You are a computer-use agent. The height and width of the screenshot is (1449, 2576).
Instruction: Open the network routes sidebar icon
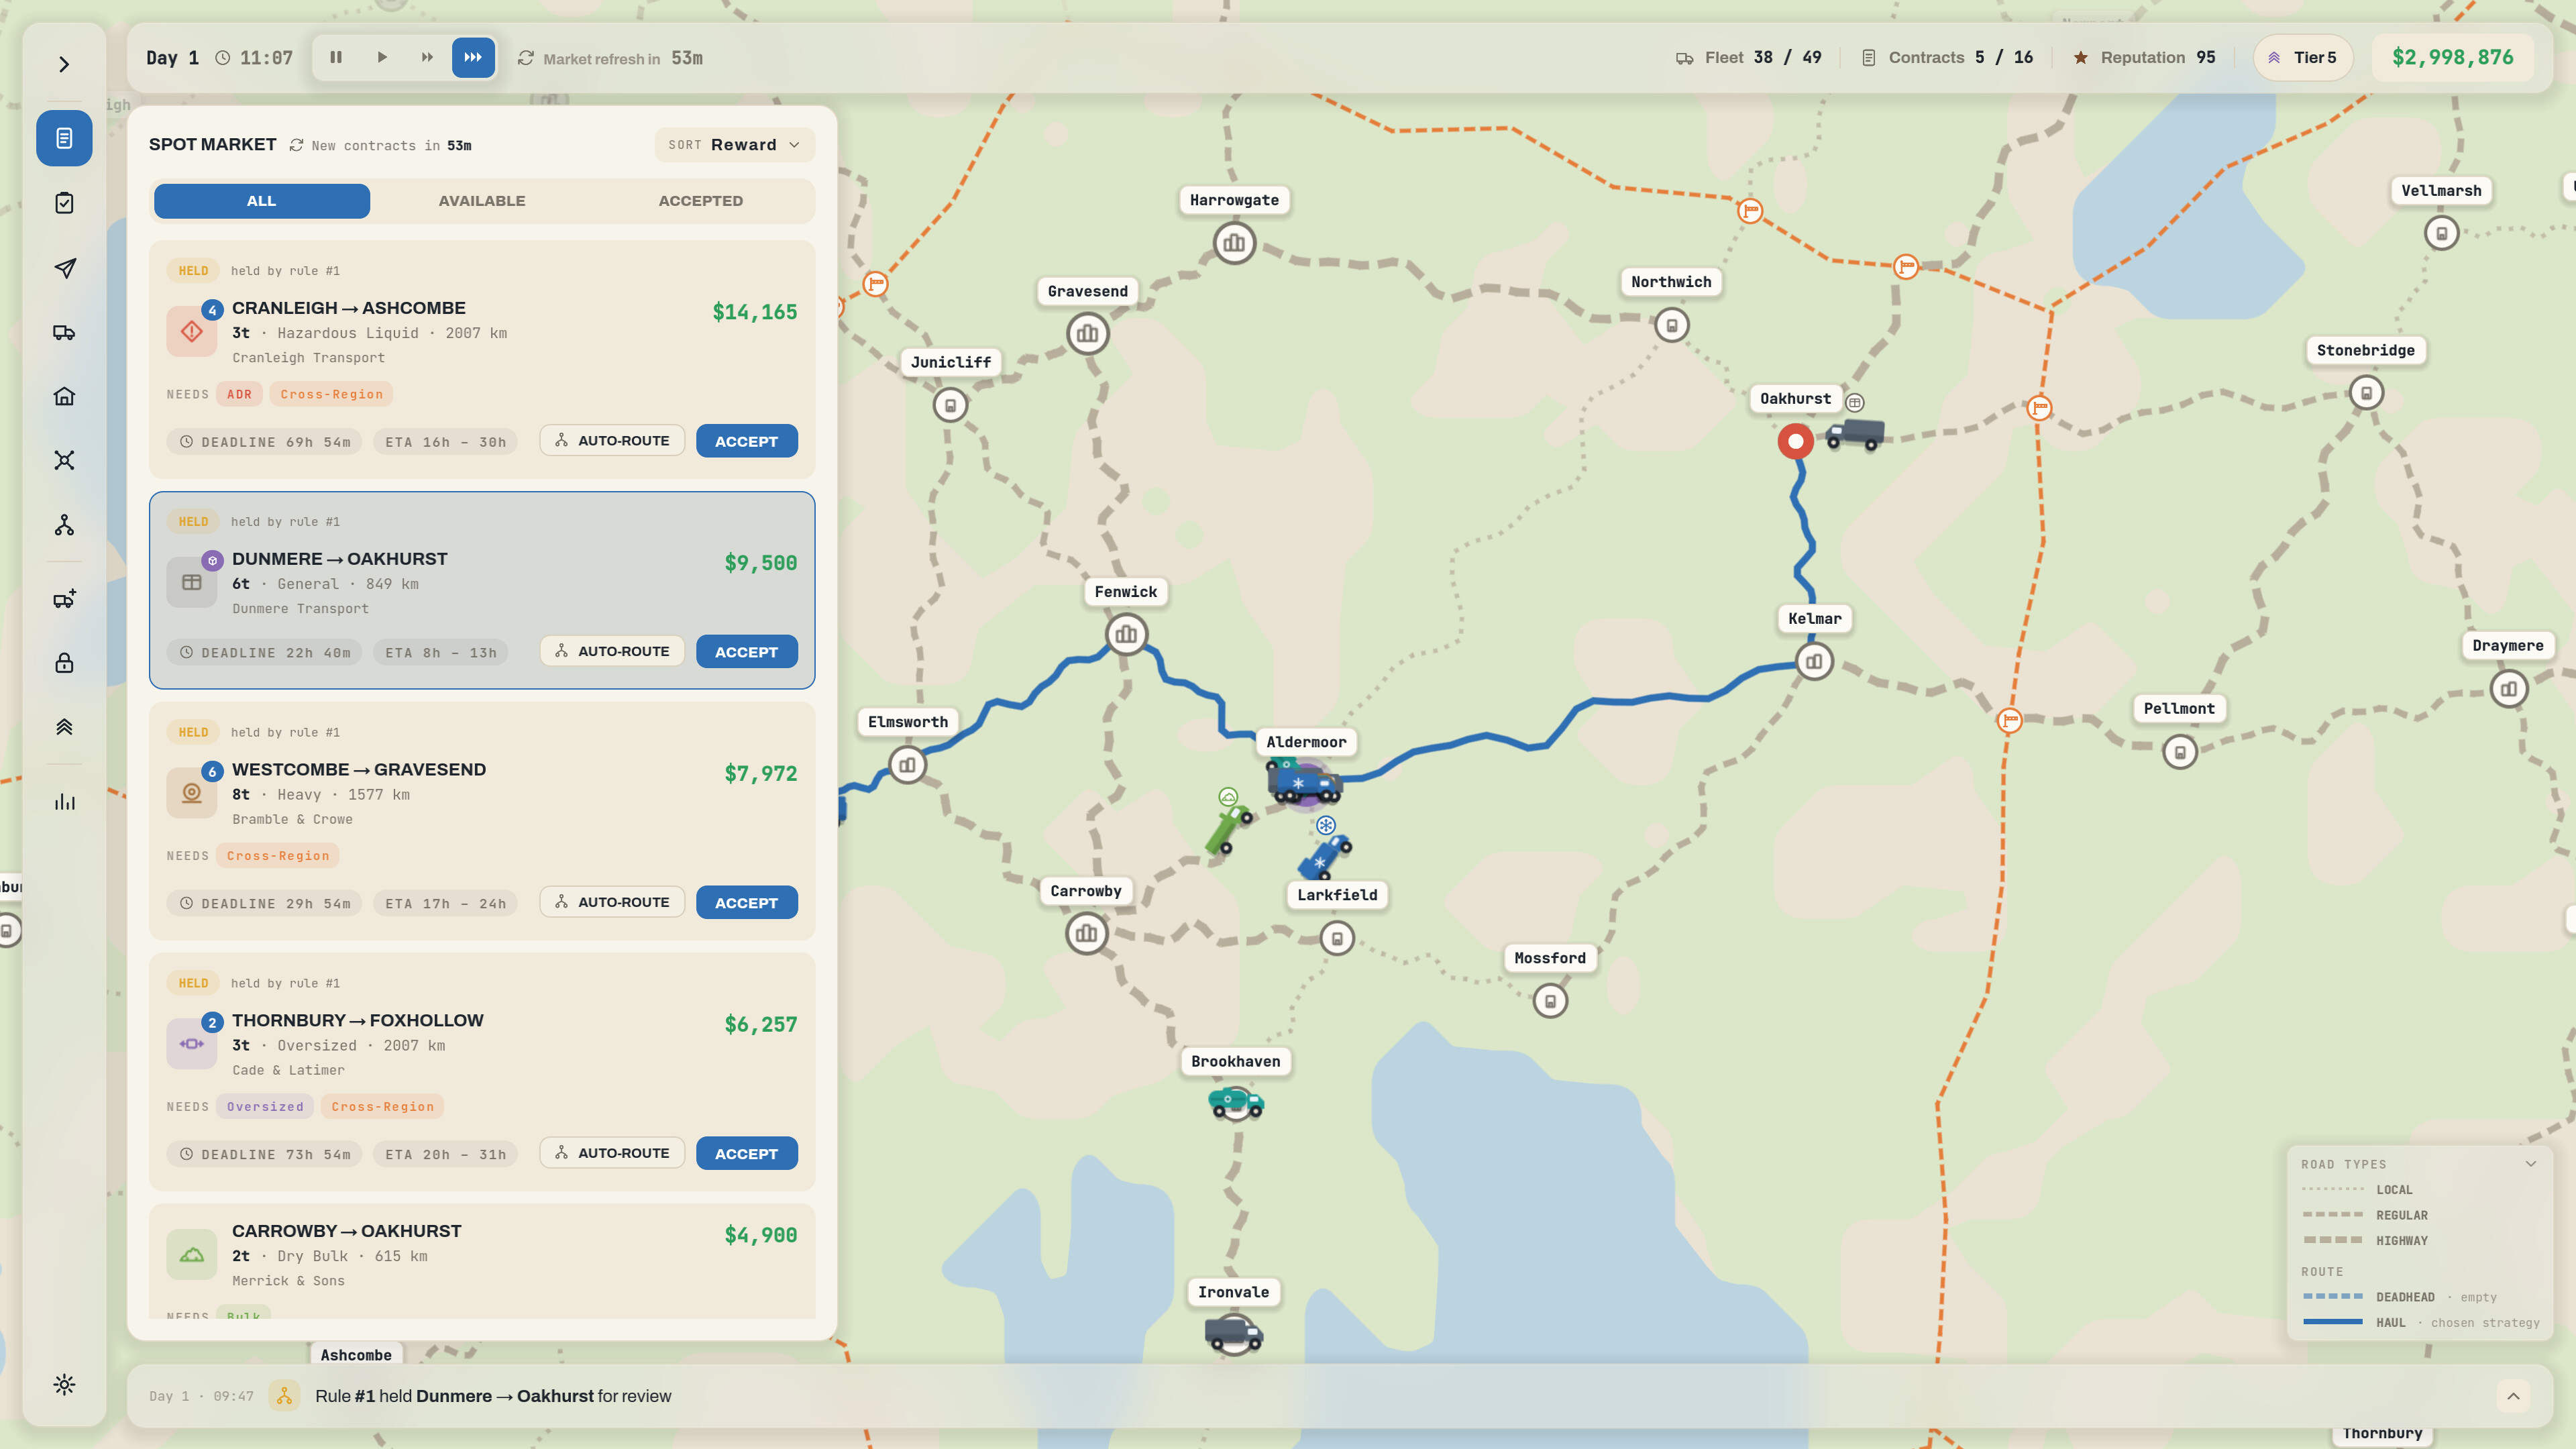tap(64, 460)
